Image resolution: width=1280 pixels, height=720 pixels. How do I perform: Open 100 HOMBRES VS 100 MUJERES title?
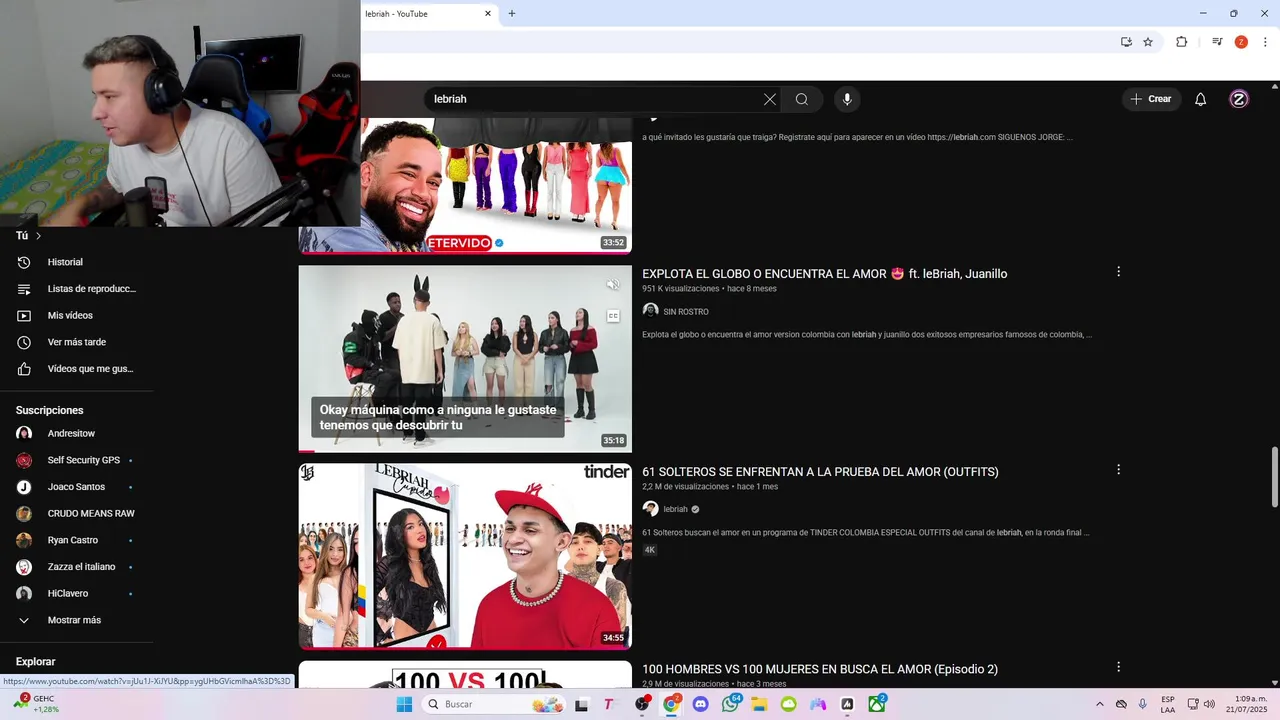[x=820, y=669]
